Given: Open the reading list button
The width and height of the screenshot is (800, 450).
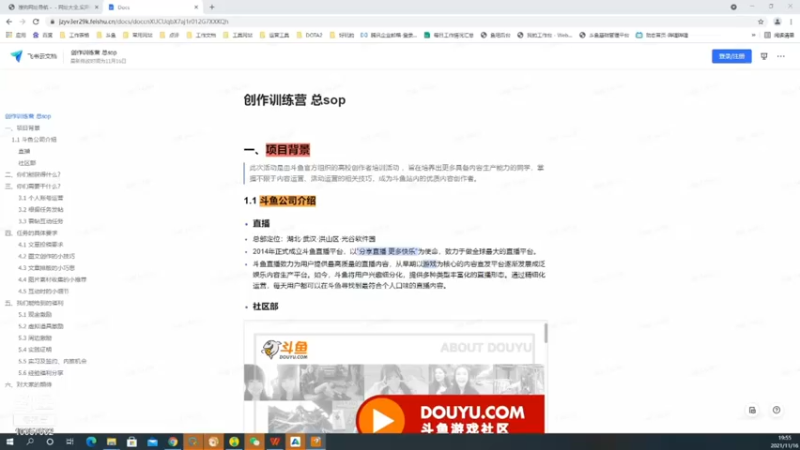Looking at the screenshot, I should click(x=779, y=35).
